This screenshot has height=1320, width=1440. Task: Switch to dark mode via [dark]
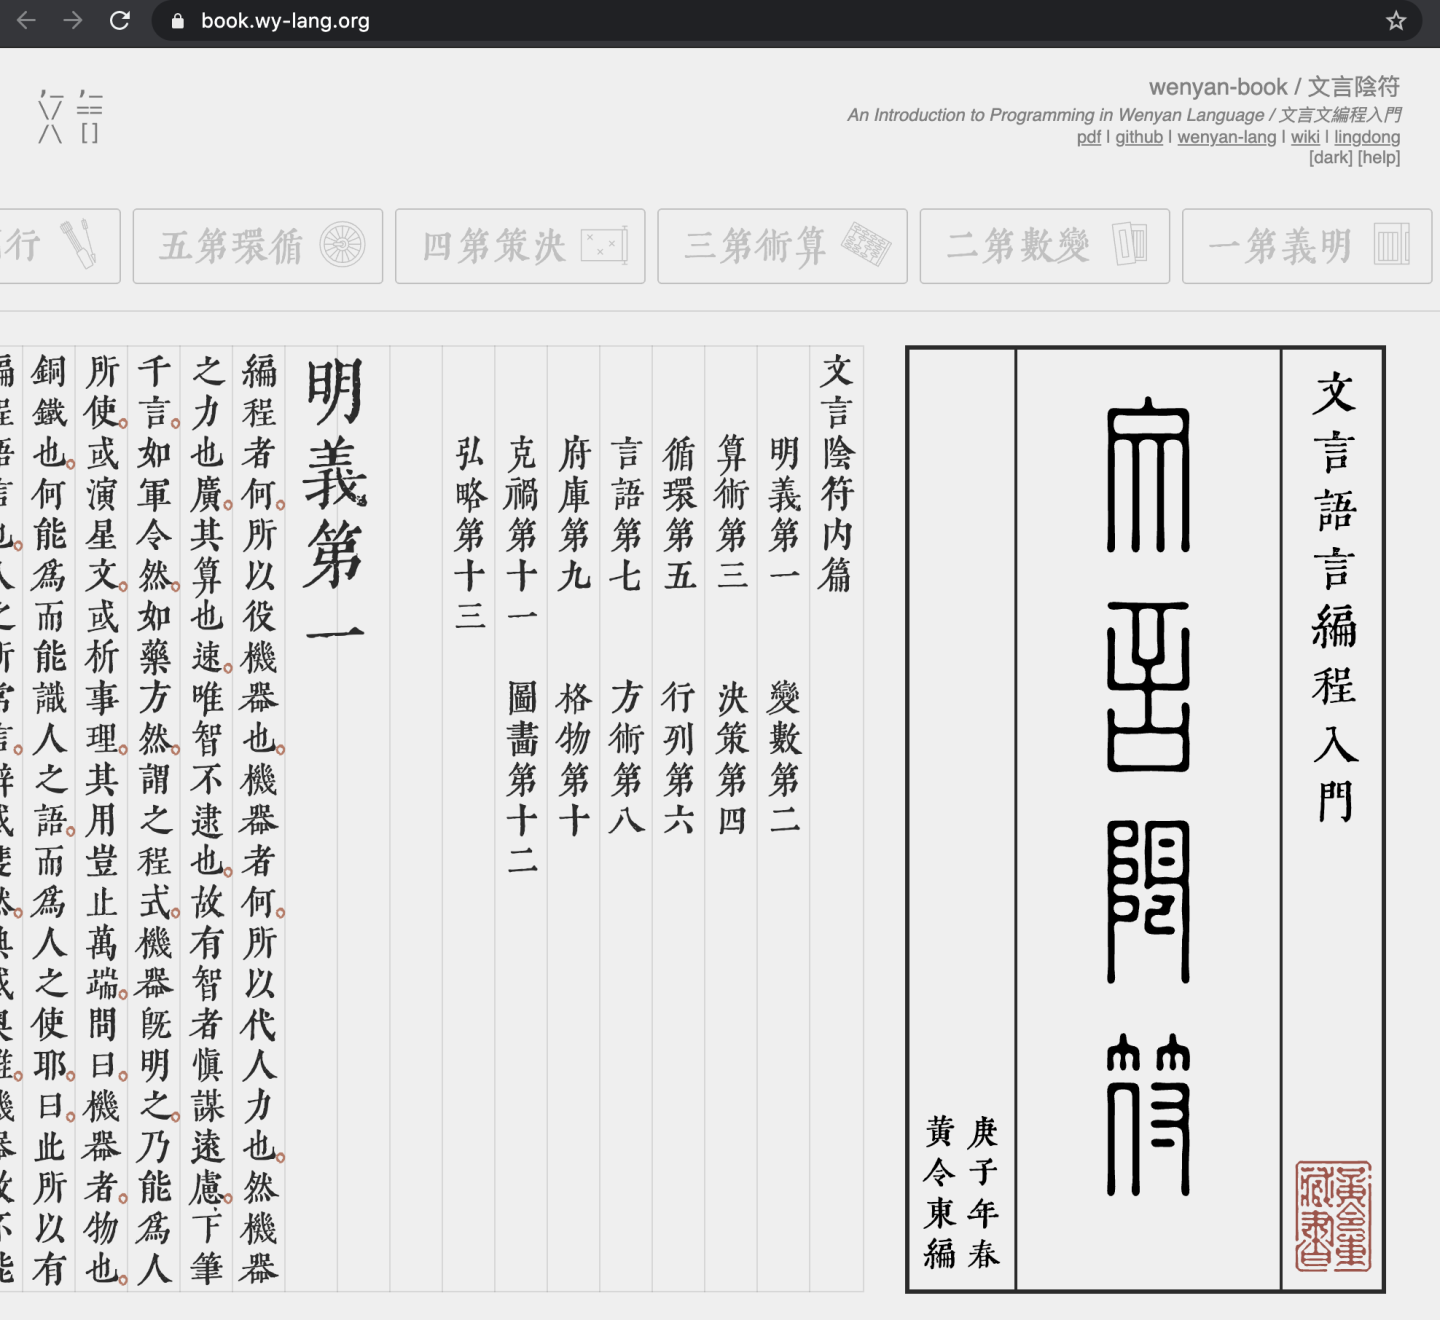pyautogui.click(x=1331, y=157)
